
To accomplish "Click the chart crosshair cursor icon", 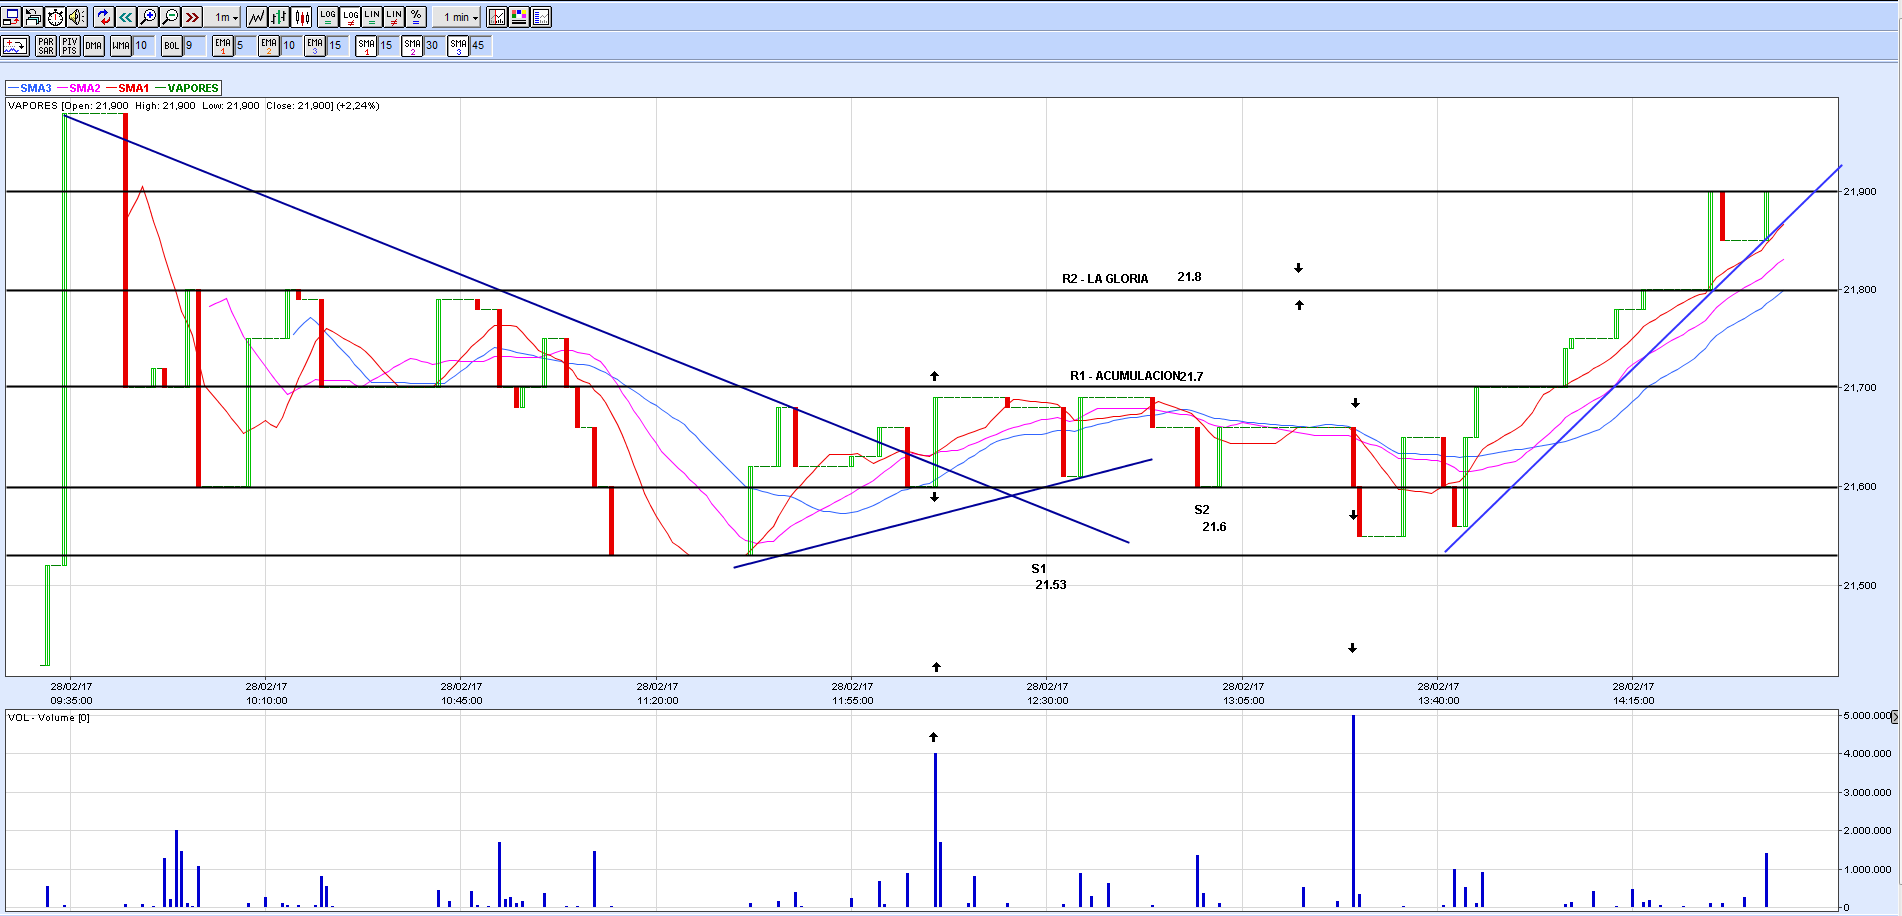I will [497, 17].
